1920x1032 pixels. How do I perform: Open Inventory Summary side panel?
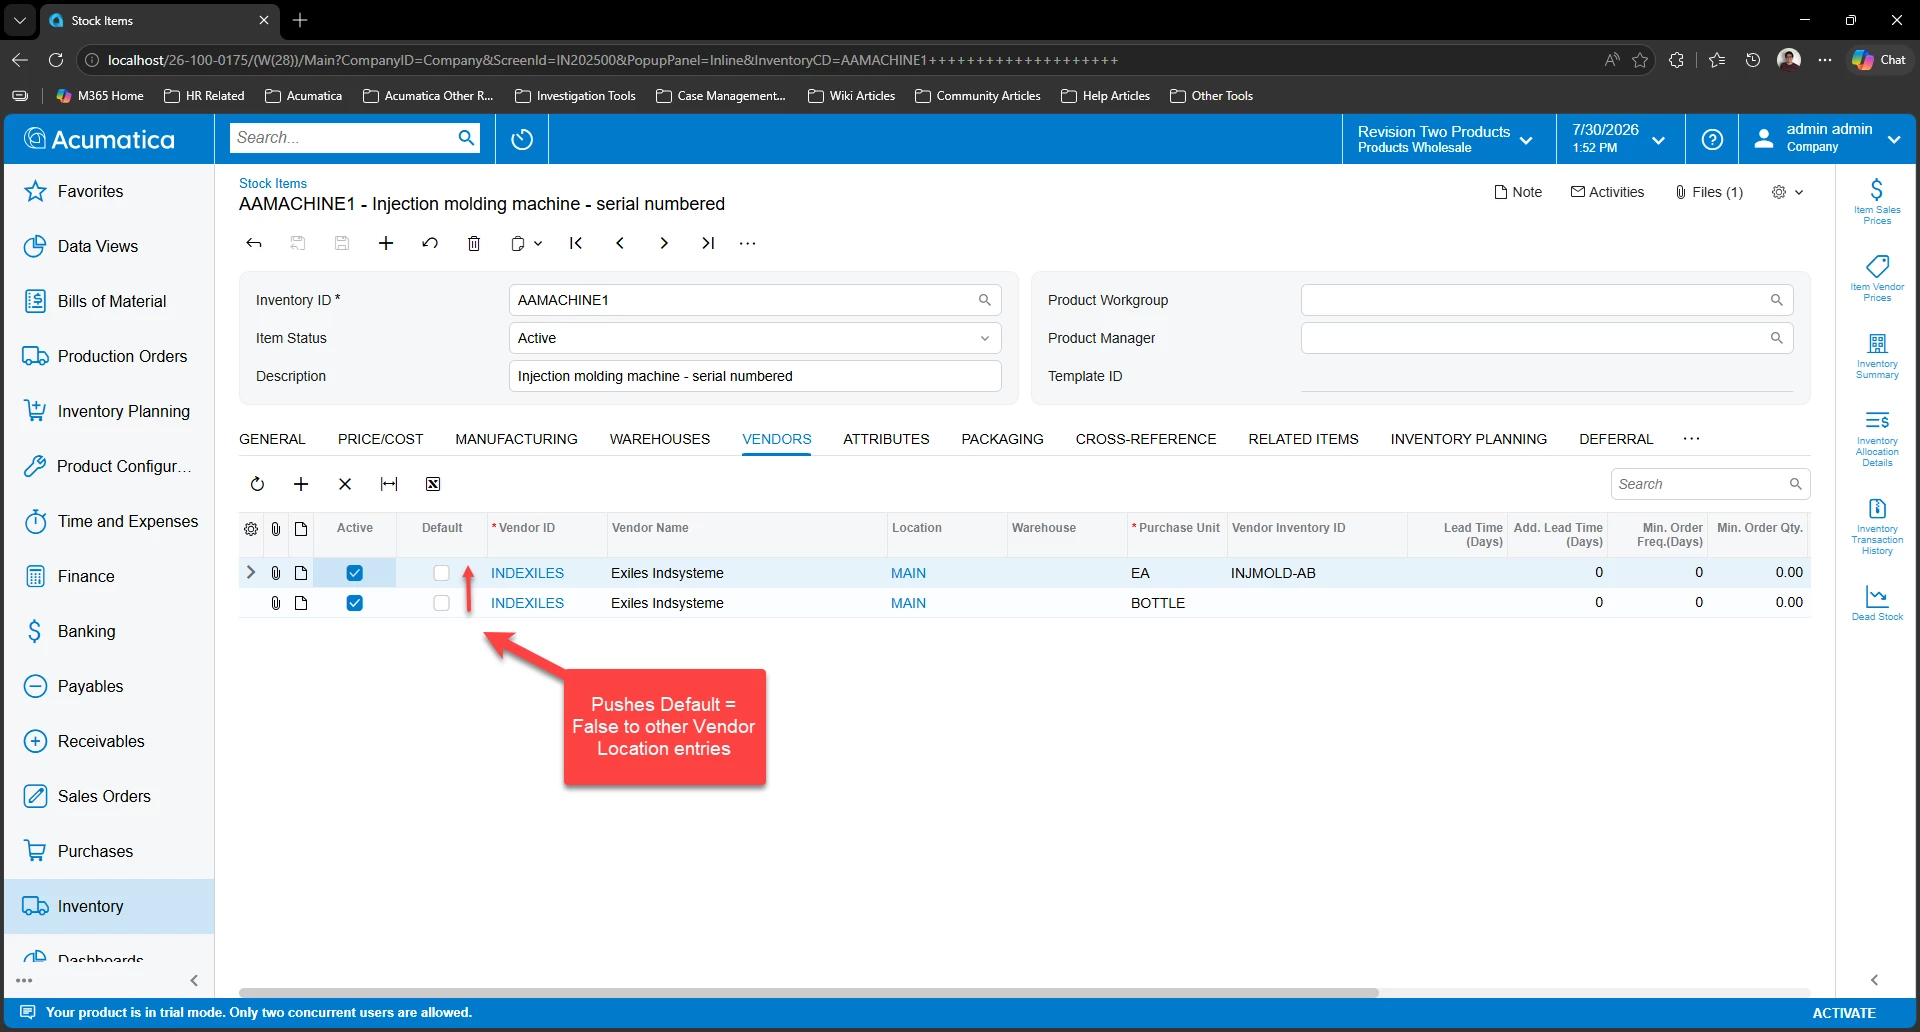tap(1877, 355)
